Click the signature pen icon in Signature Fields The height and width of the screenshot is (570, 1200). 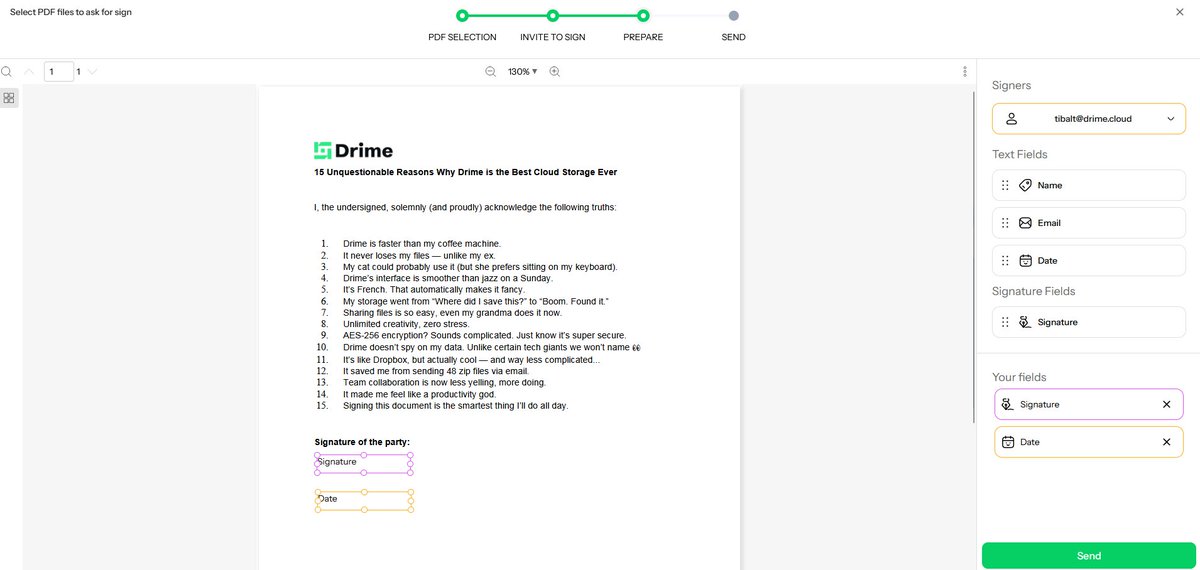point(1025,322)
